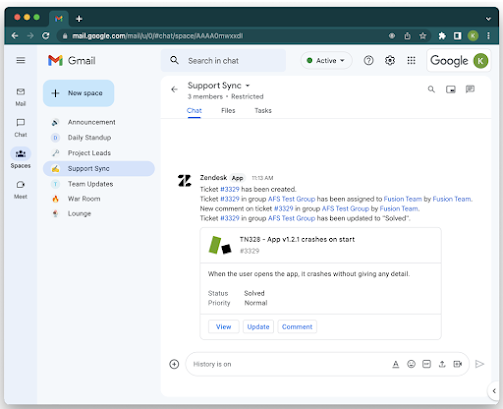Open #3329 link in 'has been created' line
Viewport: 503px width, 409px height.
[x=230, y=189]
